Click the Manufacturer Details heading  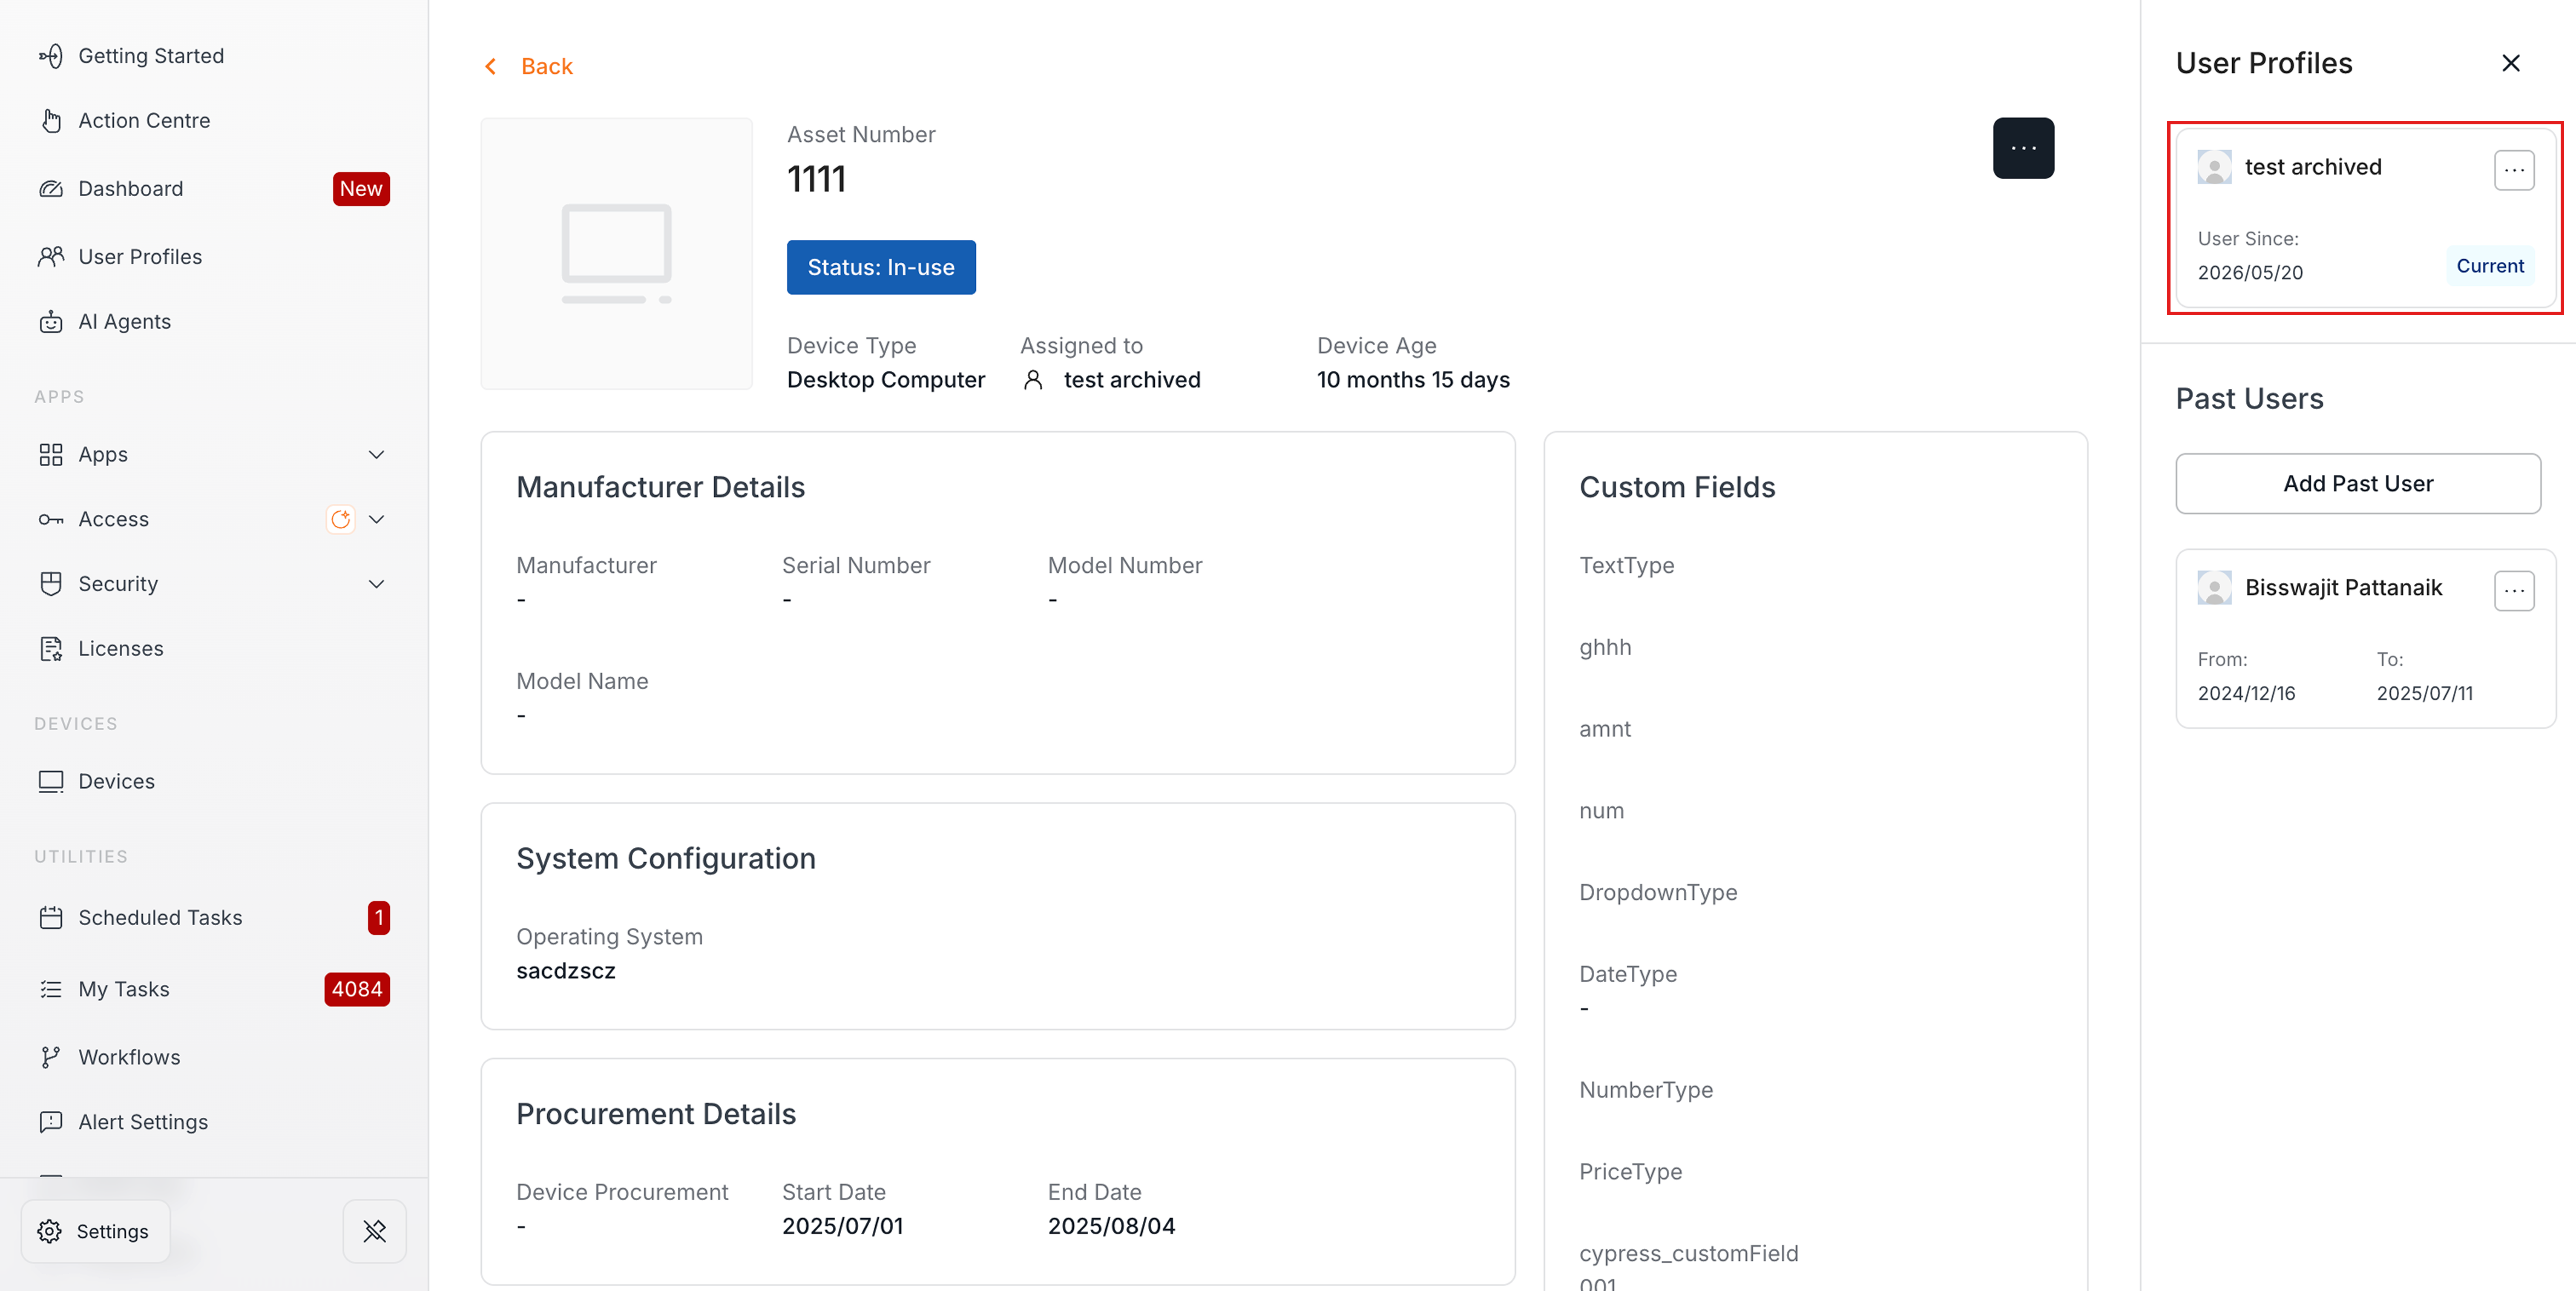tap(660, 488)
